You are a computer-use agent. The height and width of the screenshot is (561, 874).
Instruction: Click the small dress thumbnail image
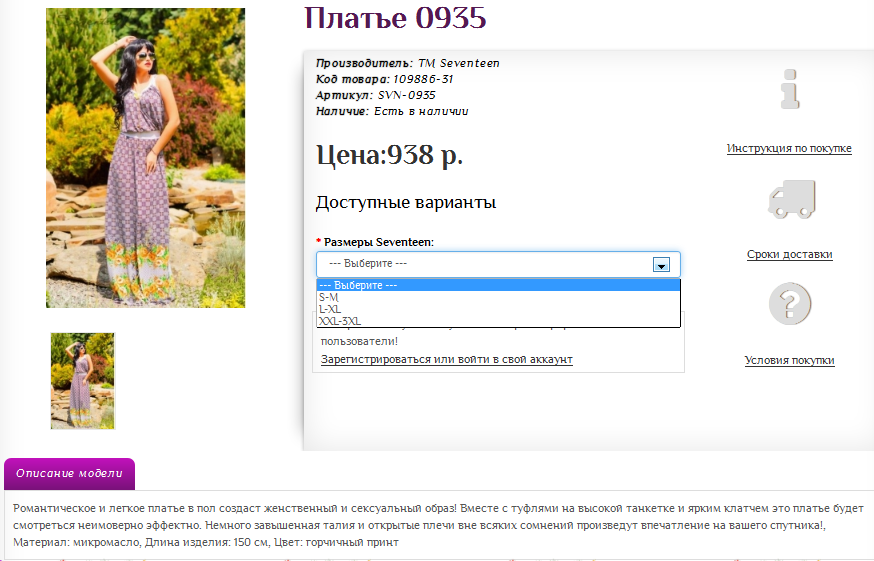click(x=82, y=381)
